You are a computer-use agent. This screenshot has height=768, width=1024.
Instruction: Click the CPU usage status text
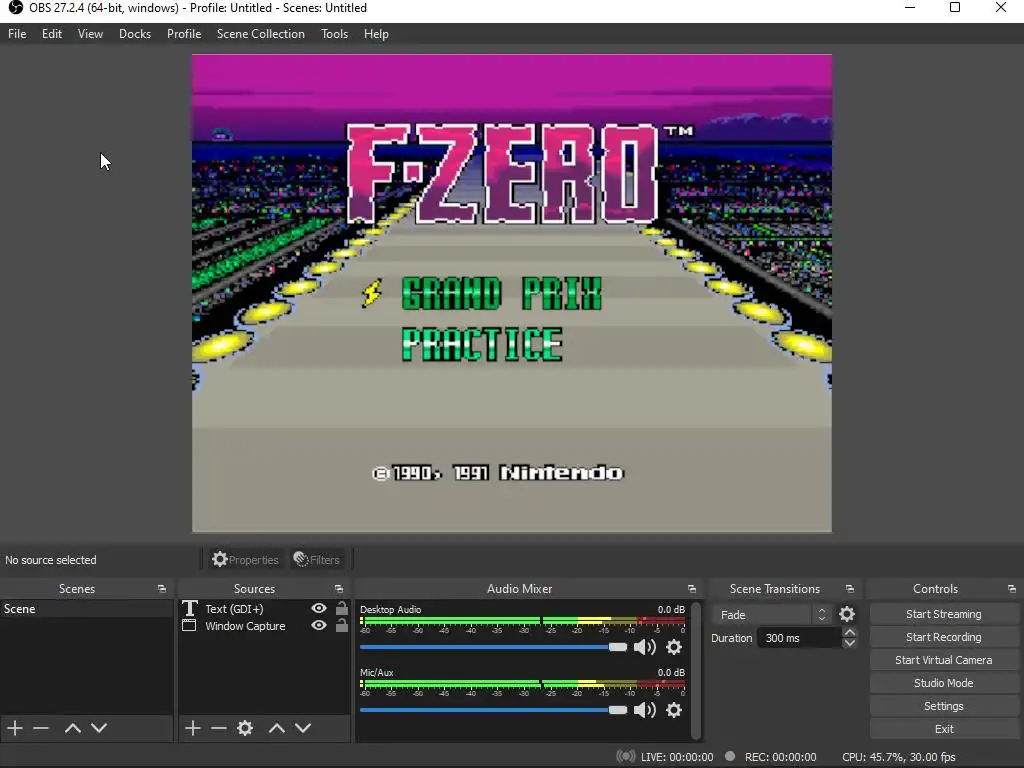pos(899,757)
